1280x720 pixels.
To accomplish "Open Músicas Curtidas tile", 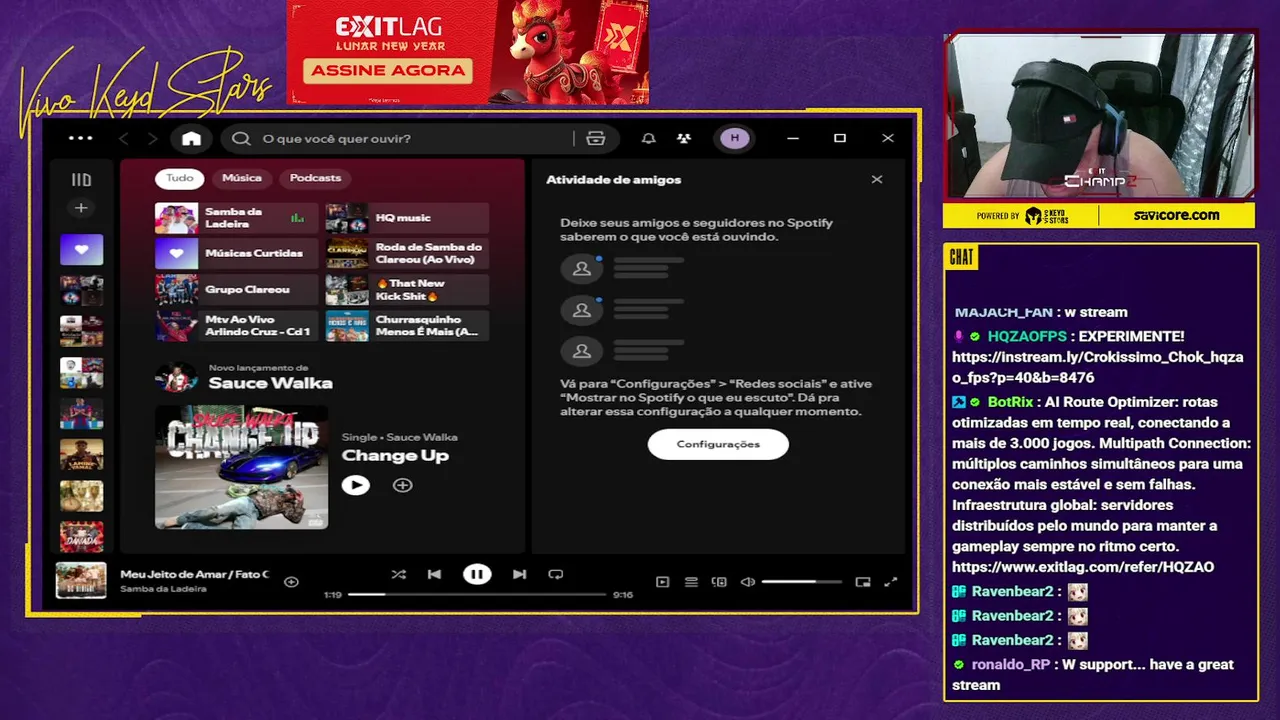I will (x=236, y=254).
